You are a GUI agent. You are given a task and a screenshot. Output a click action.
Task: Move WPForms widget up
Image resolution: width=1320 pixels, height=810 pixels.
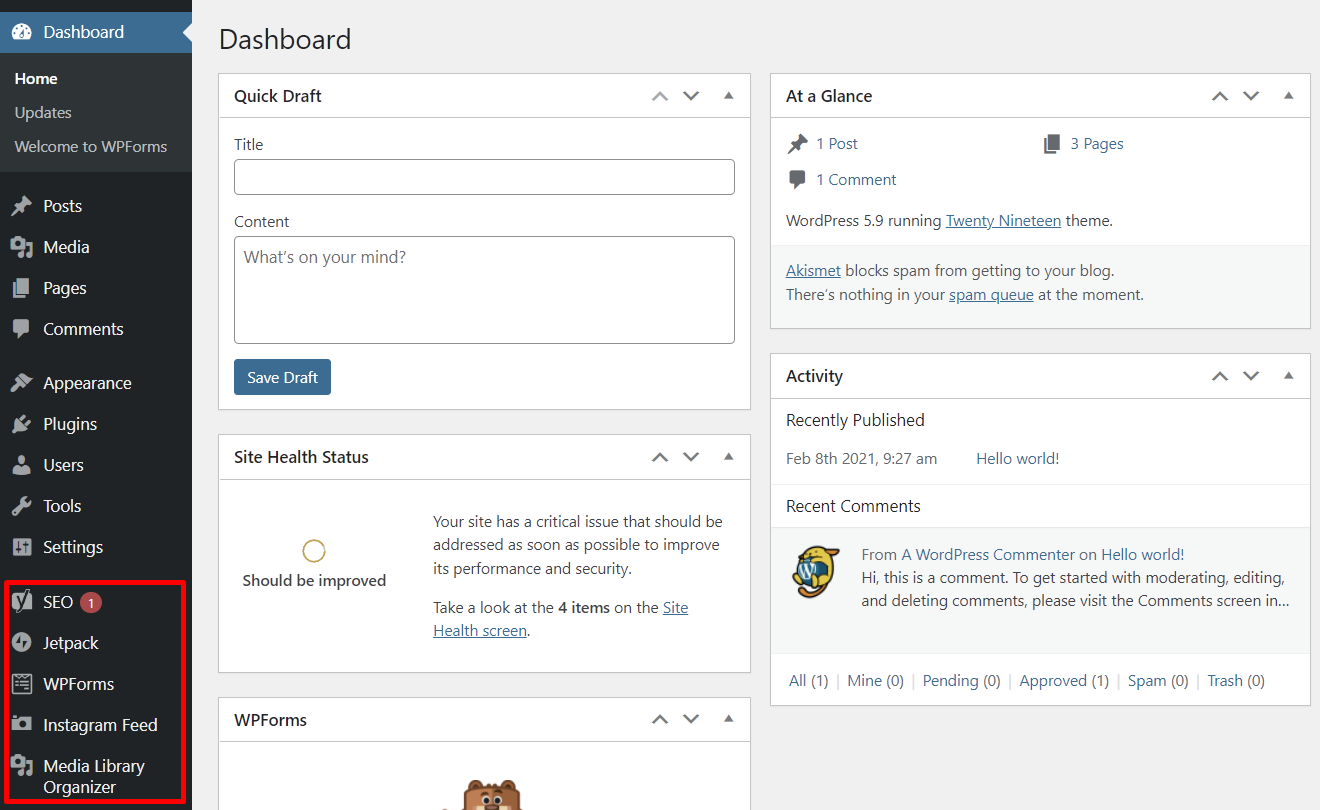tap(660, 720)
